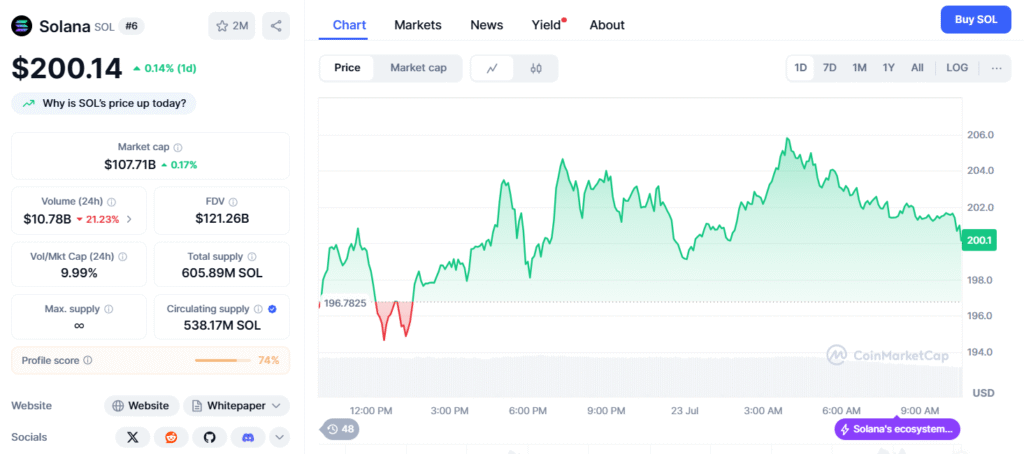The width and height of the screenshot is (1024, 454).
Task: Open Volume (24h) details chevron arrow
Action: [129, 219]
